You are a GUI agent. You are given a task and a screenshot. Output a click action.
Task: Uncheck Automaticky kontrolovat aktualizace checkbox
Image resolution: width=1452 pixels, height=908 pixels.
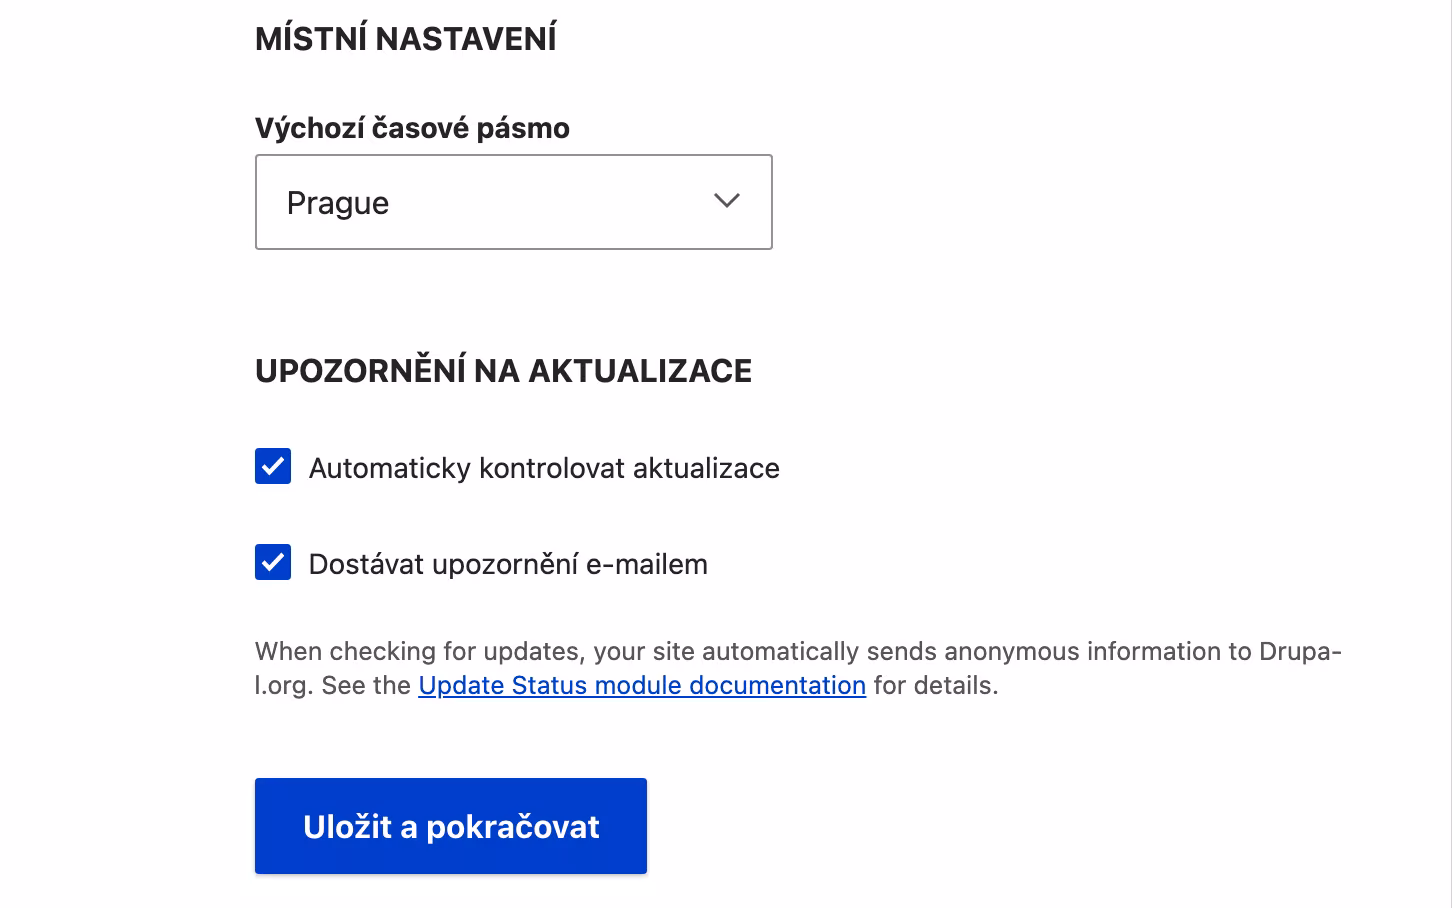pyautogui.click(x=273, y=466)
